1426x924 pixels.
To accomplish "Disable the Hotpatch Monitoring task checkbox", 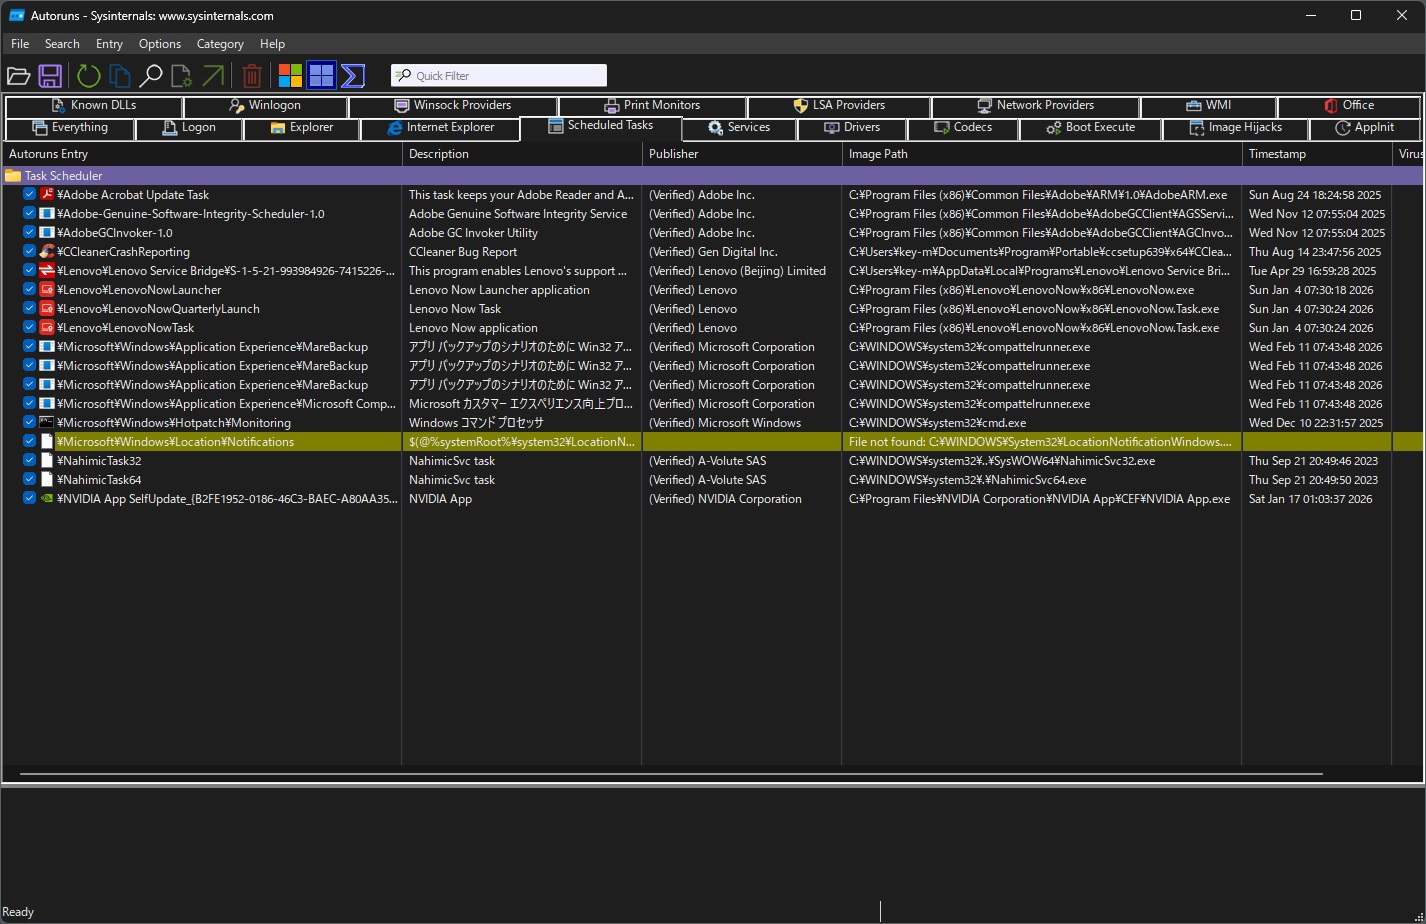I will click(30, 423).
